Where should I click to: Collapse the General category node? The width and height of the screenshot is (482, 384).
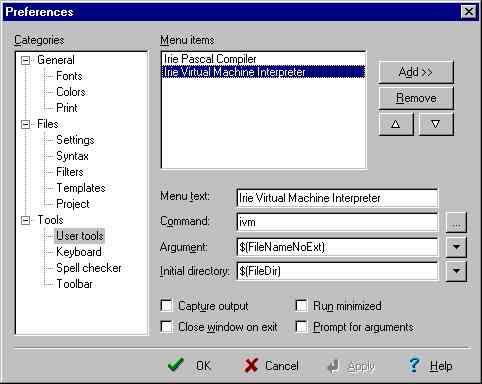tap(26, 60)
